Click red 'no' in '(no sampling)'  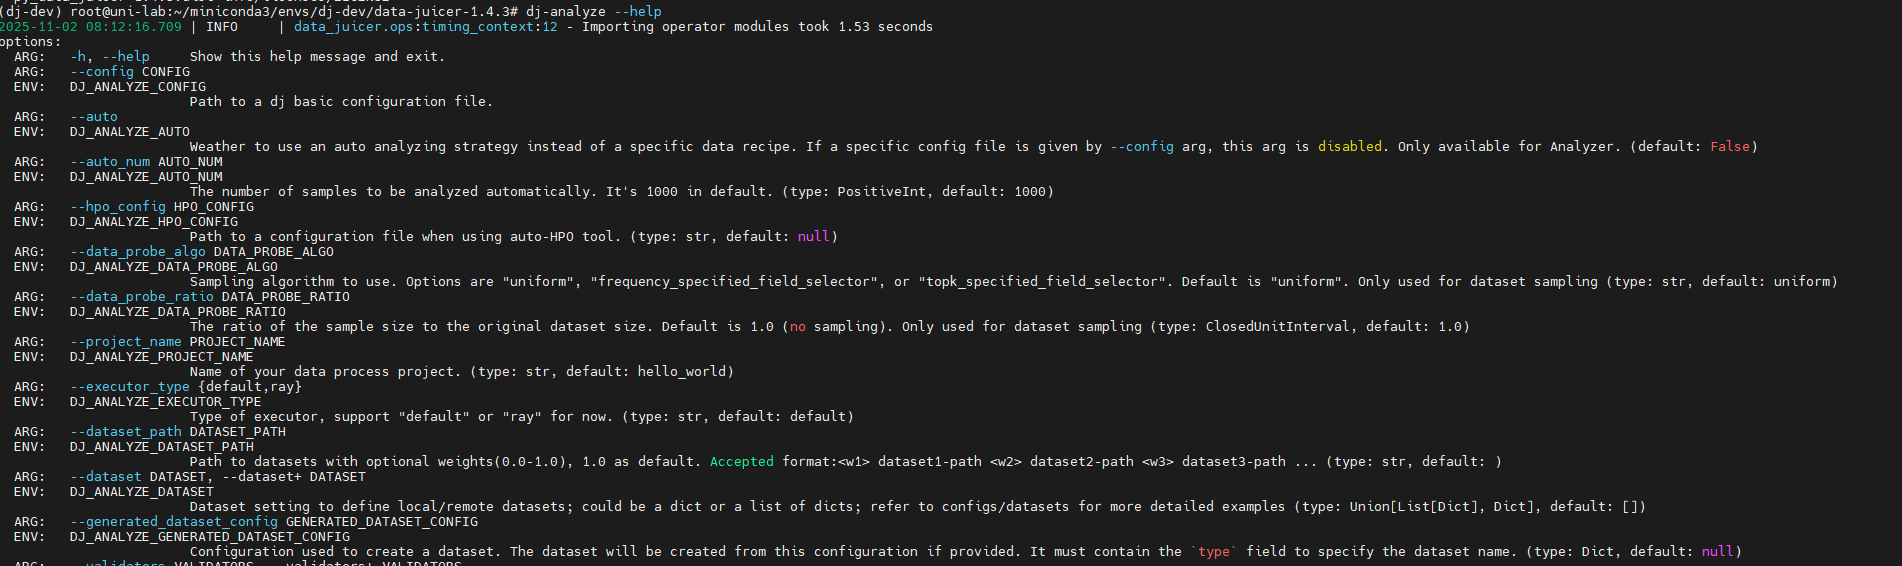click(798, 326)
